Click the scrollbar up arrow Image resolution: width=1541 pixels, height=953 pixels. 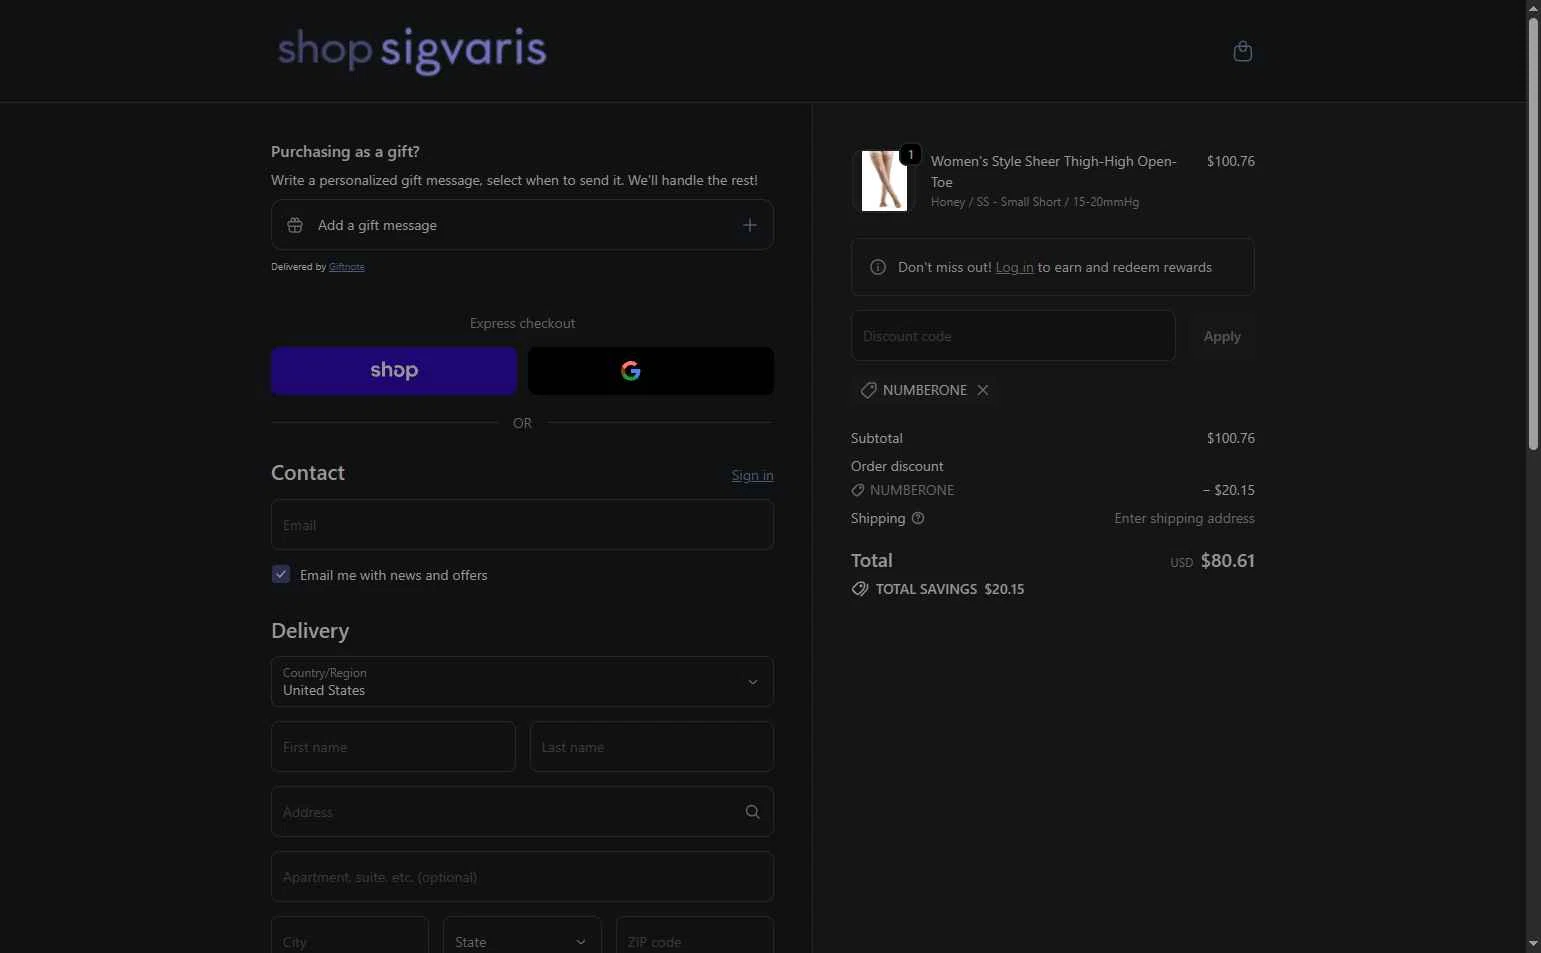click(x=1533, y=8)
